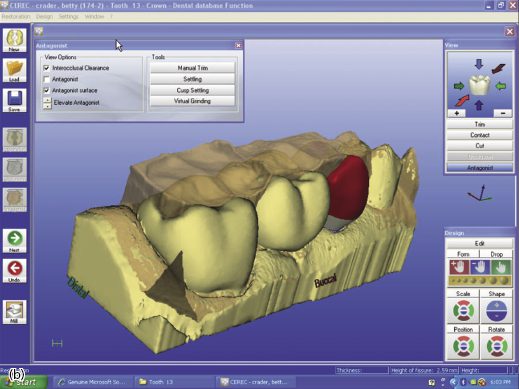Open the Settings menu
Image resolution: width=519 pixels, height=389 pixels.
point(69,16)
